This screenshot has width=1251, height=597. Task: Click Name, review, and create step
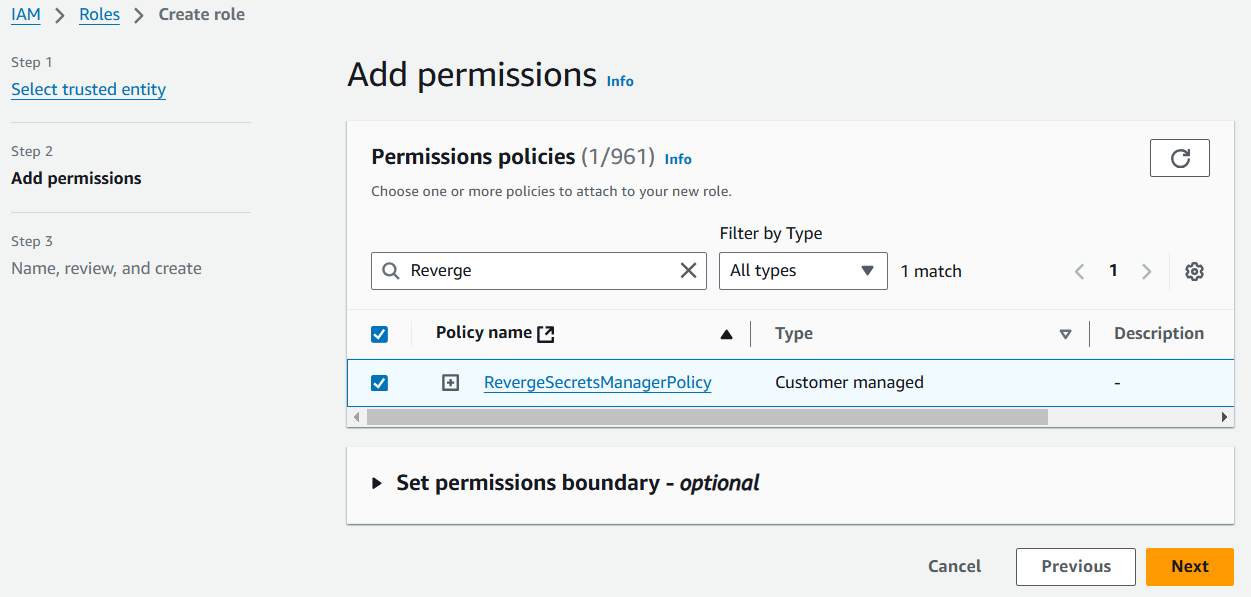pyautogui.click(x=106, y=269)
